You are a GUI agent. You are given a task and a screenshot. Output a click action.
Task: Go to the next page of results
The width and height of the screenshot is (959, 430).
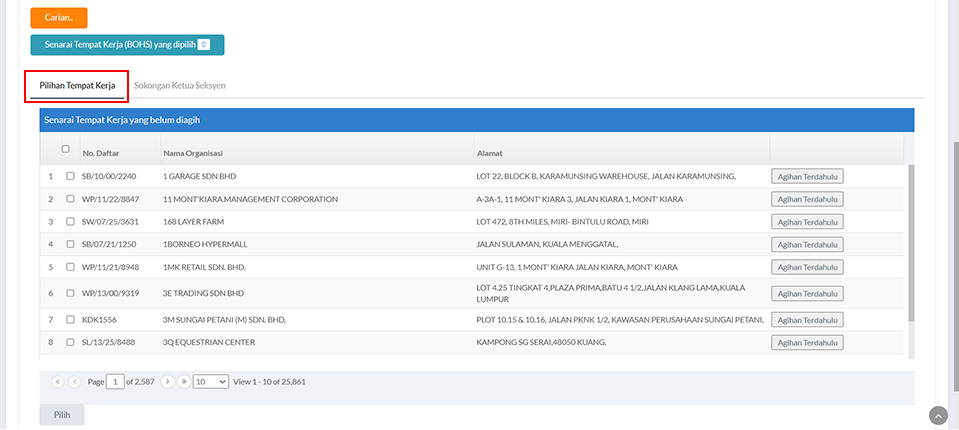coord(168,382)
